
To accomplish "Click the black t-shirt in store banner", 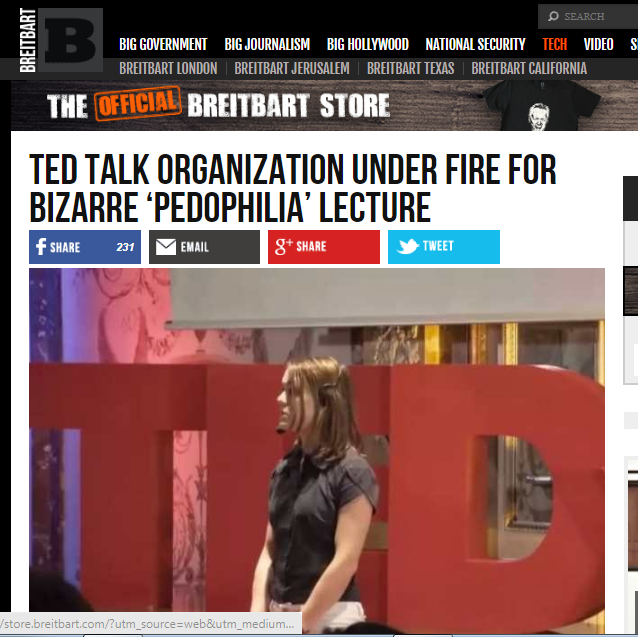I will (541, 105).
